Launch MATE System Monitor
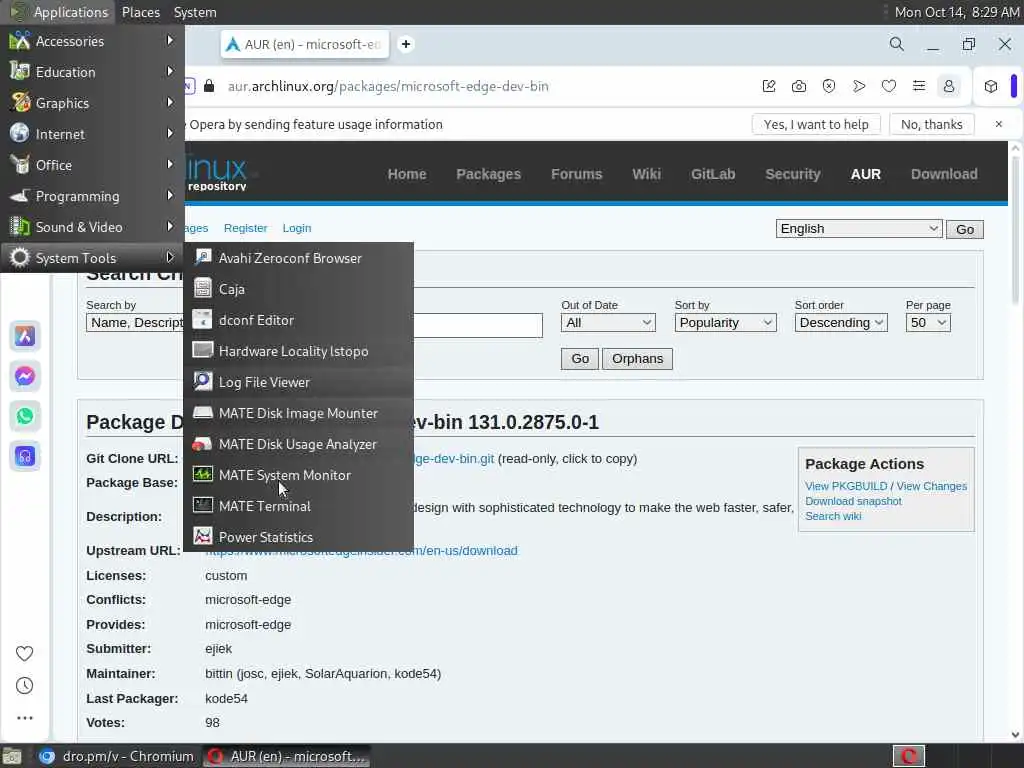Image resolution: width=1024 pixels, height=768 pixels. click(298, 475)
